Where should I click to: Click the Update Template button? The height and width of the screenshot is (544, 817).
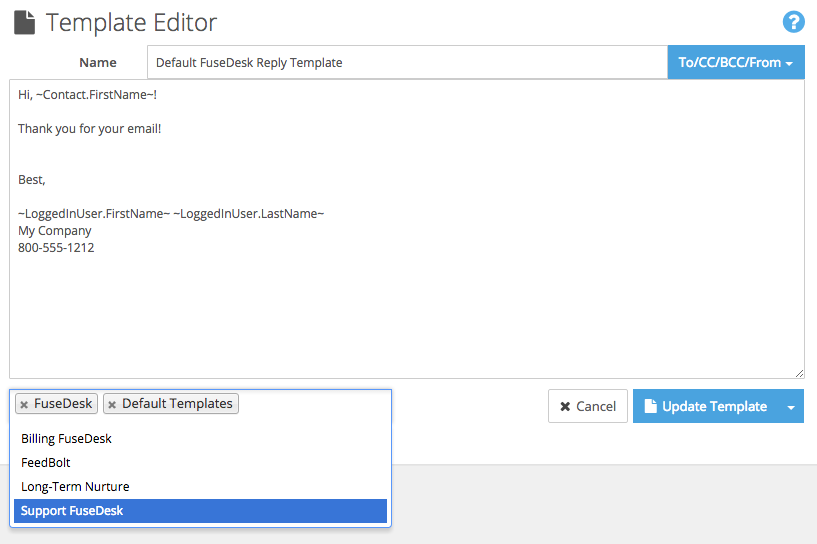705,407
